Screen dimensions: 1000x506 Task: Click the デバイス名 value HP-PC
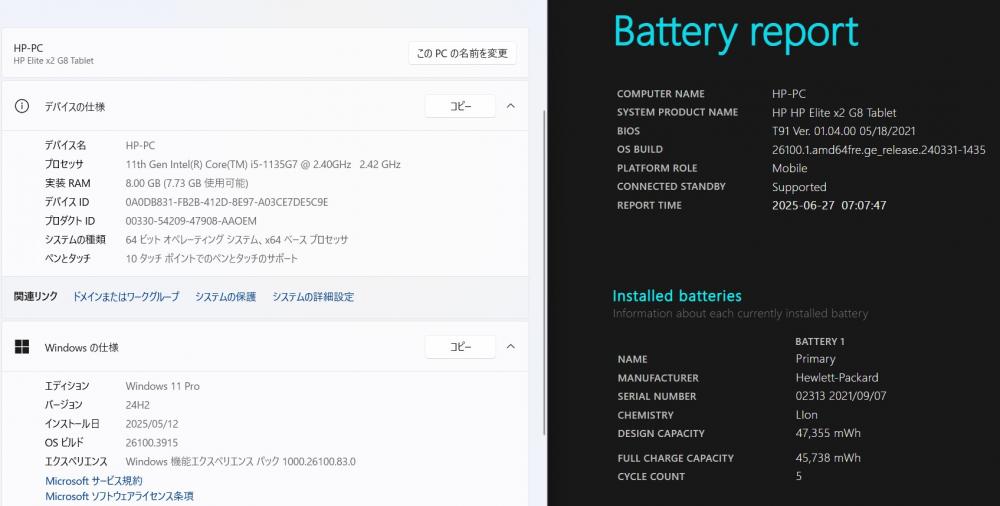coord(140,145)
